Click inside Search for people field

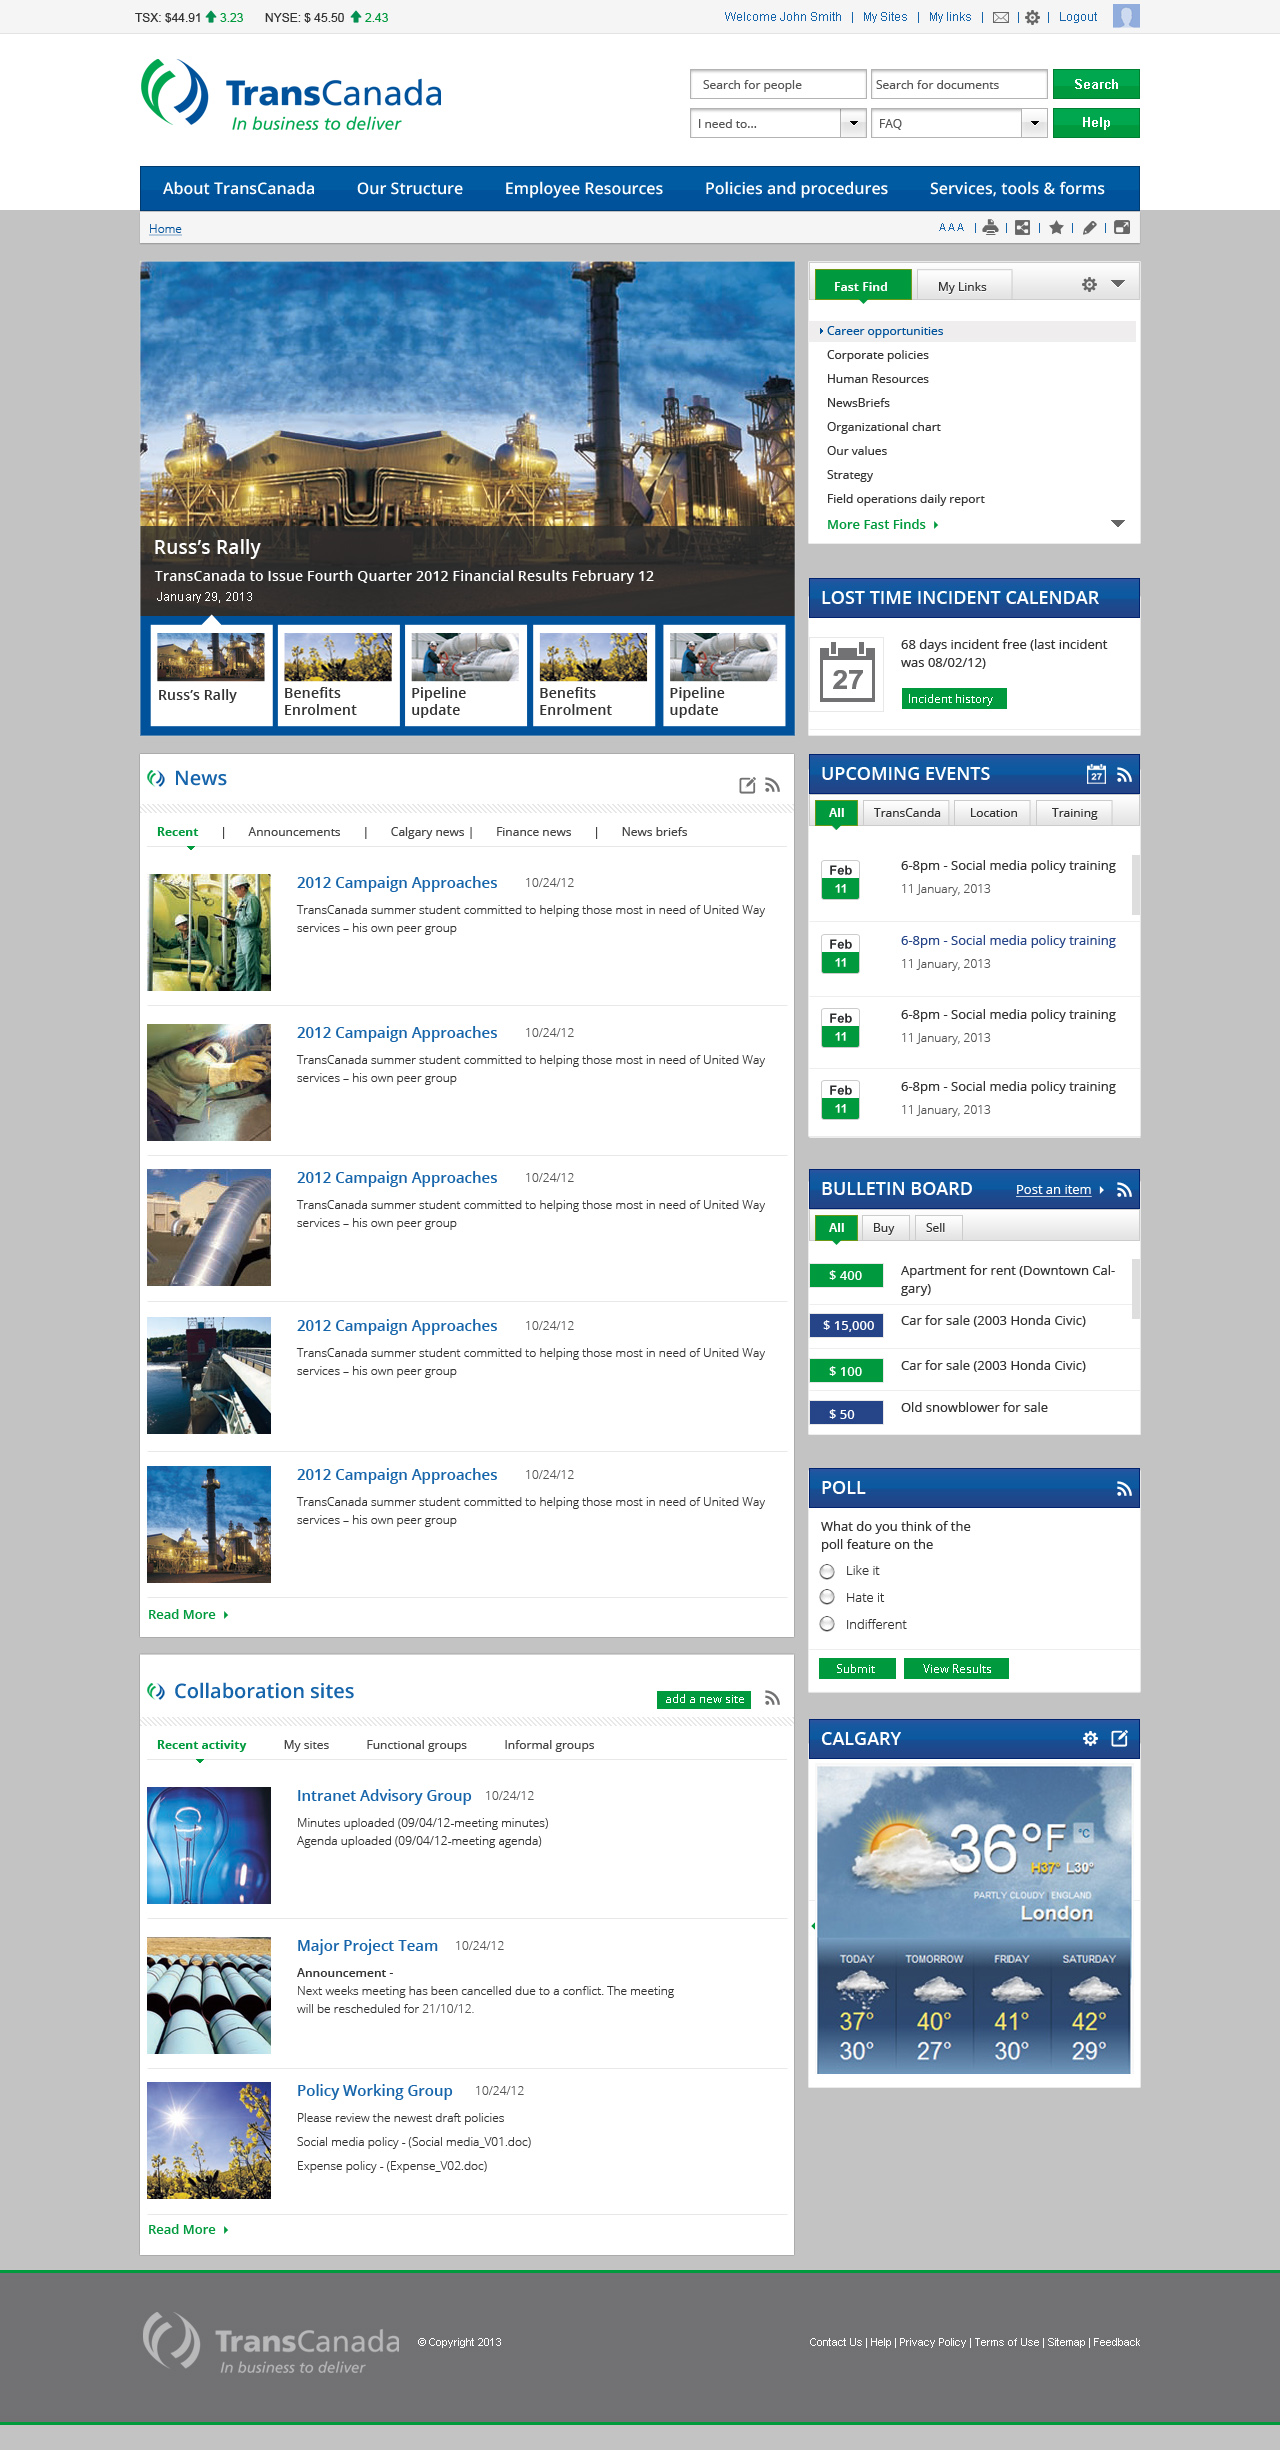point(778,84)
